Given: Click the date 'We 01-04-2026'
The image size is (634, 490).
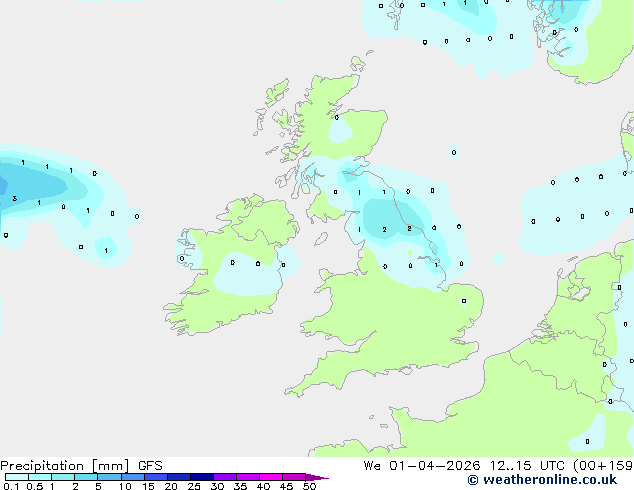Looking at the screenshot, I should click(422, 466).
